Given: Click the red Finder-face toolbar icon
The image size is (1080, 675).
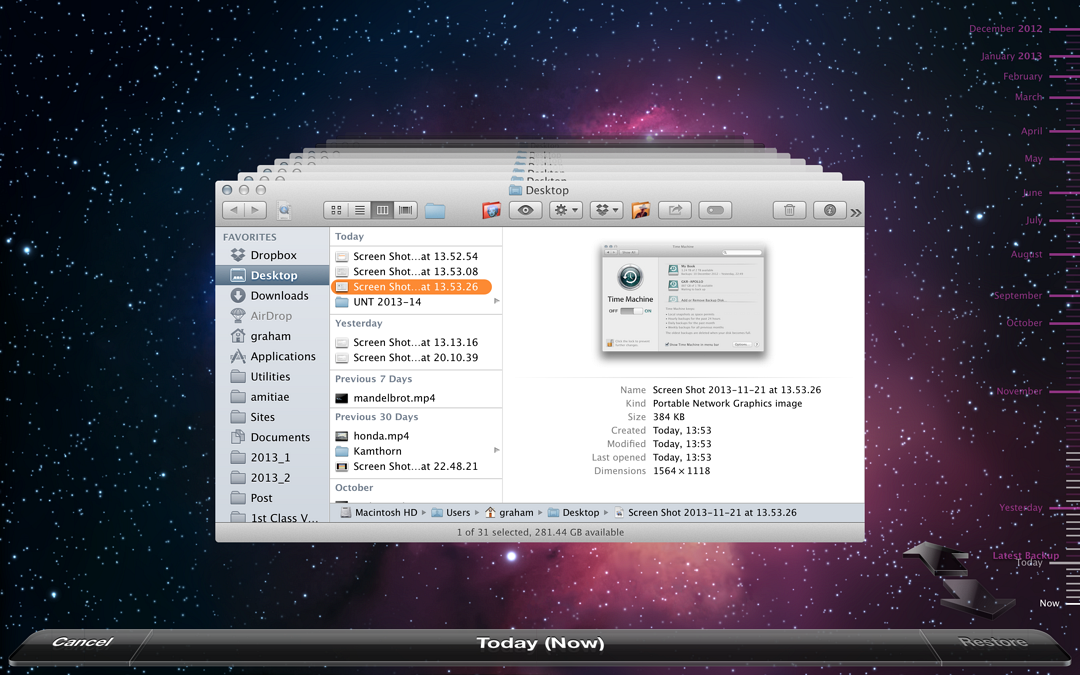Looking at the screenshot, I should coord(491,211).
